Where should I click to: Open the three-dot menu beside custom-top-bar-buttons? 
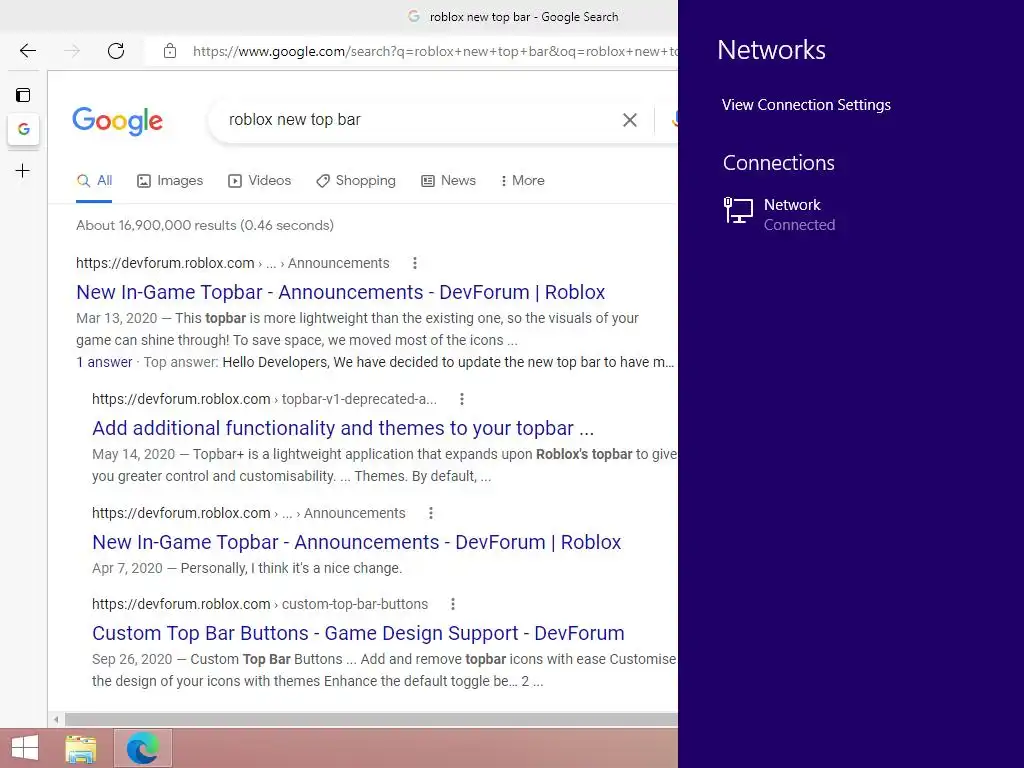pyautogui.click(x=453, y=604)
